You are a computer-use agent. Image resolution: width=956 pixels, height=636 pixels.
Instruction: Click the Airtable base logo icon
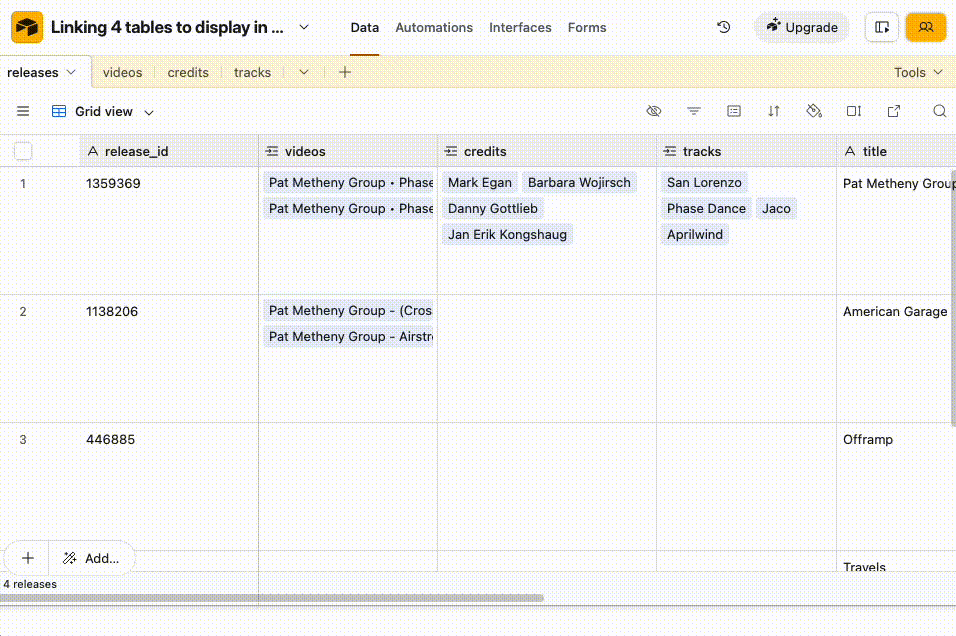point(27,27)
